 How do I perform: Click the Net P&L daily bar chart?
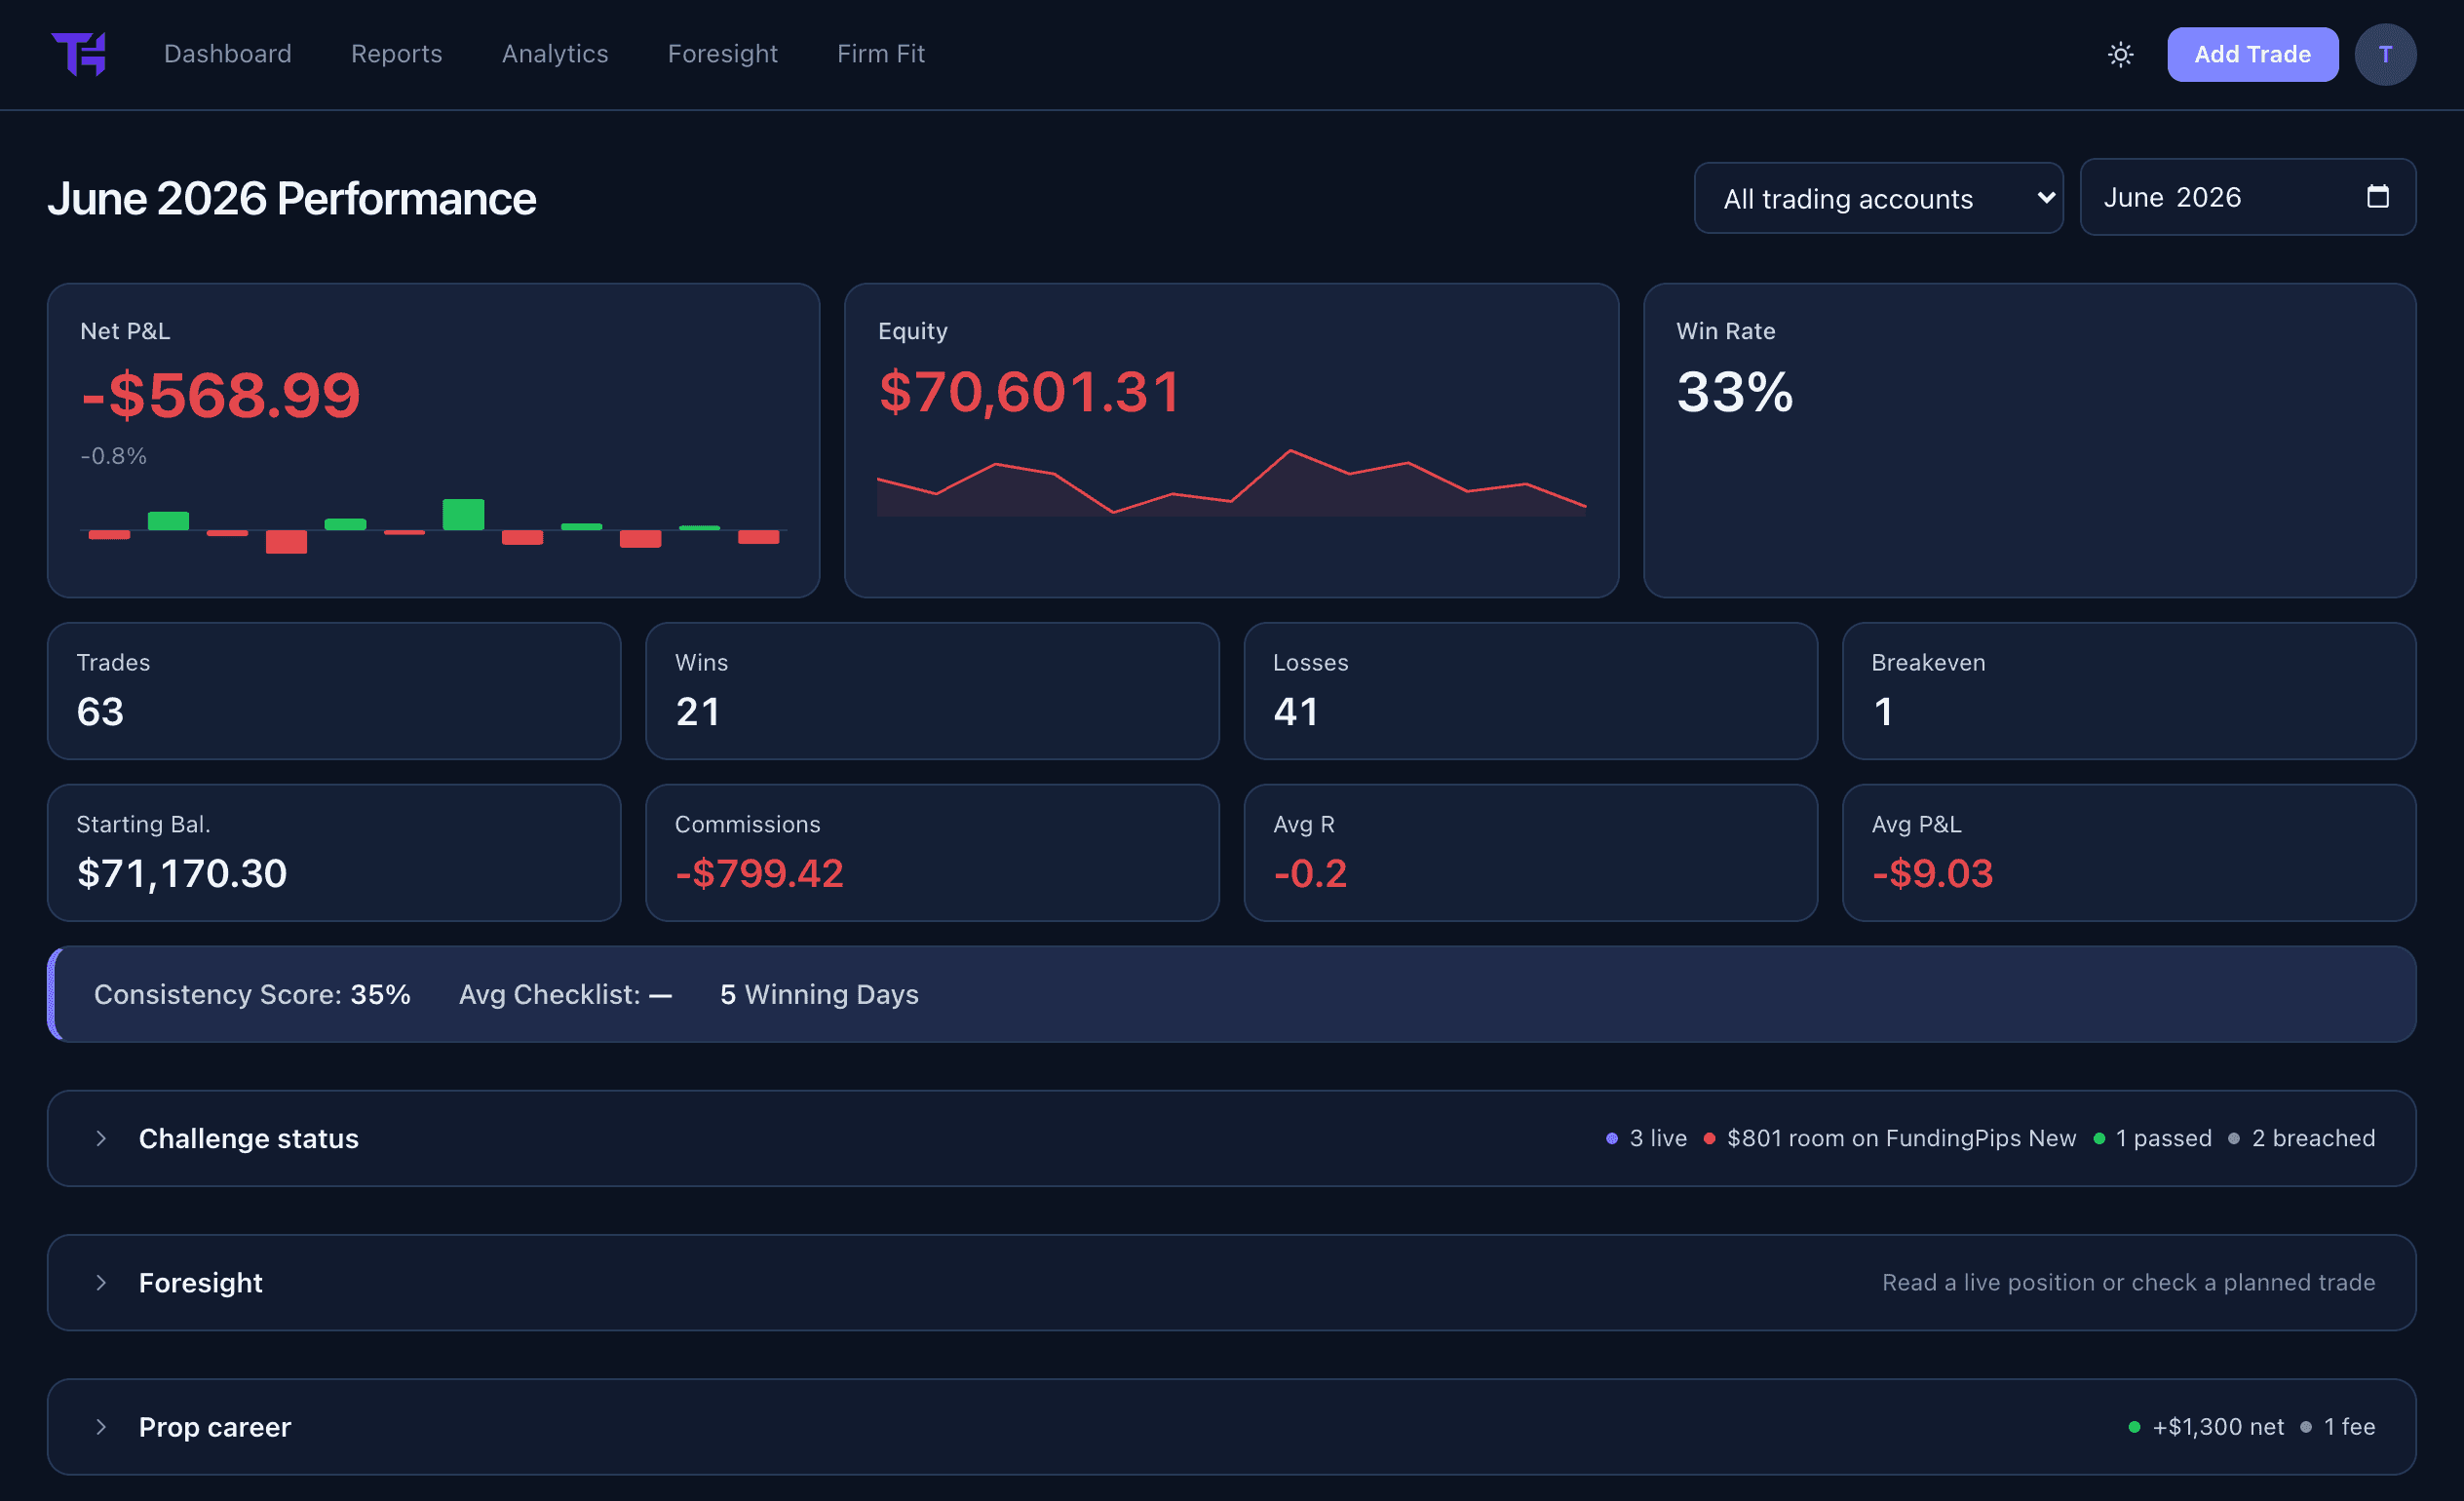pyautogui.click(x=434, y=526)
